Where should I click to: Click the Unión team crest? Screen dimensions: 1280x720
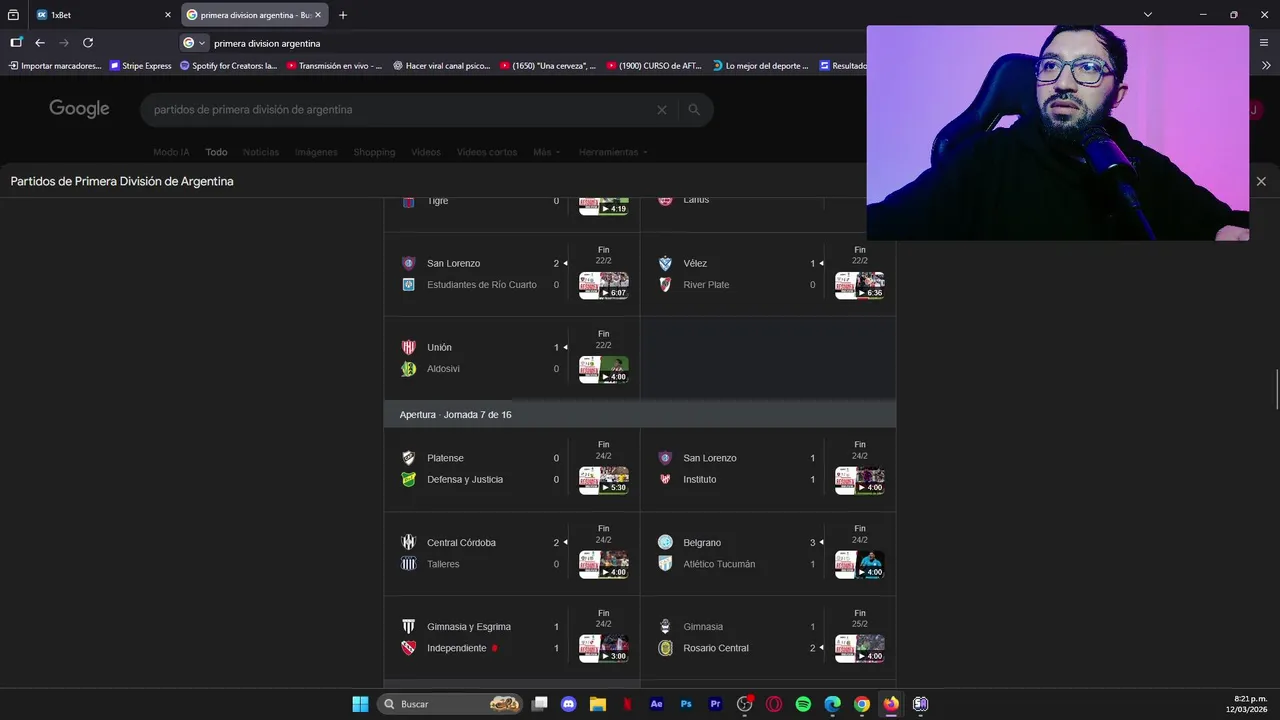[x=408, y=347]
